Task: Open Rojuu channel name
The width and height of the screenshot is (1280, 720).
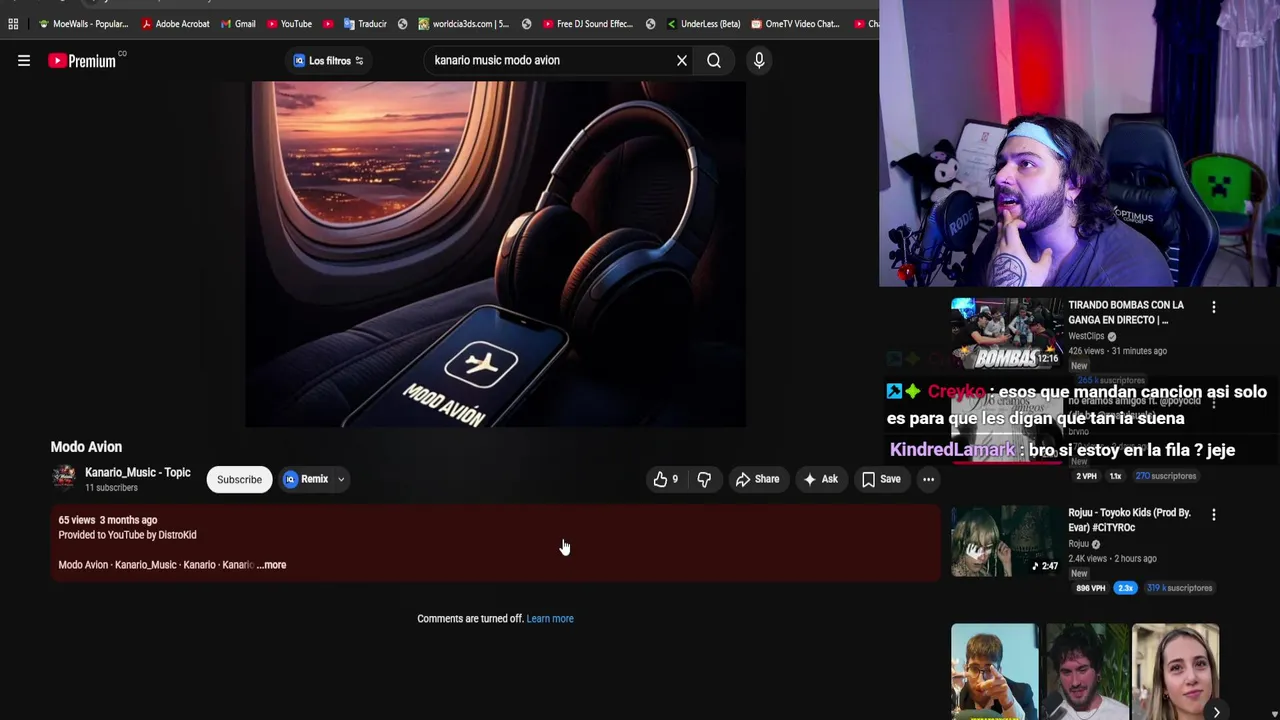Action: (1078, 544)
